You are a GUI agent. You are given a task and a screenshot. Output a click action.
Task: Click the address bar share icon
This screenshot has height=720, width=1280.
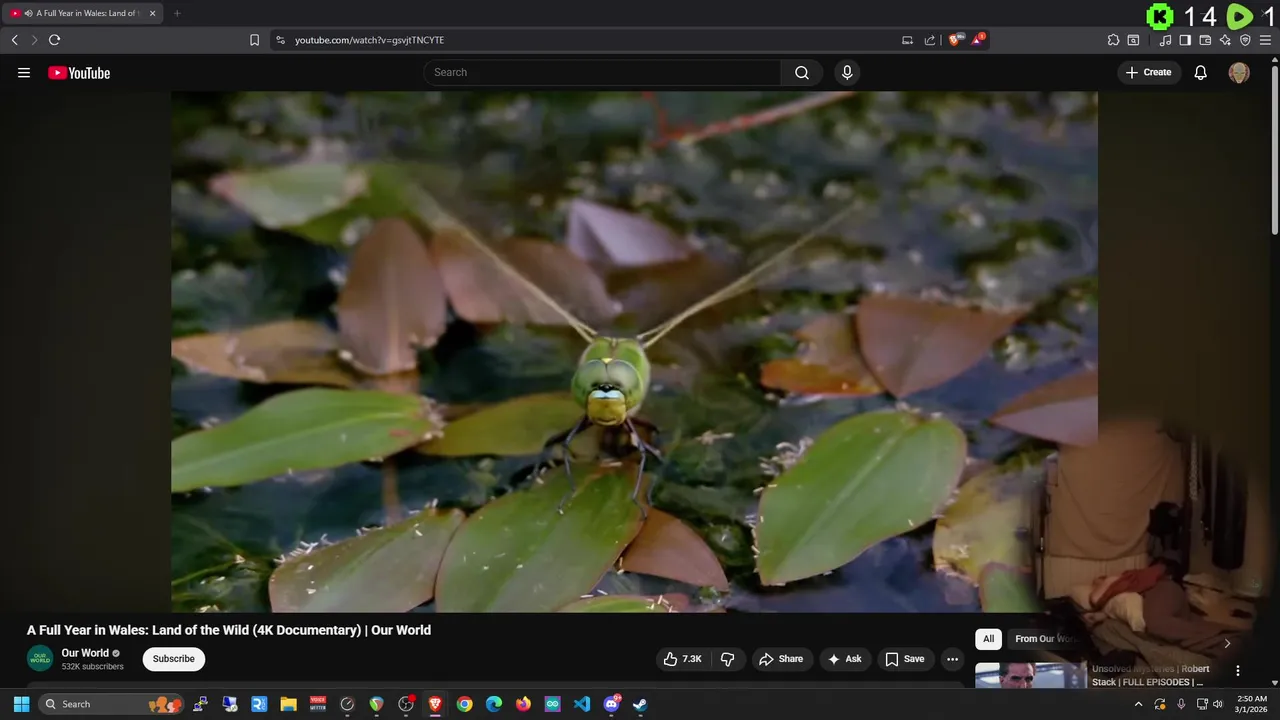pos(930,40)
